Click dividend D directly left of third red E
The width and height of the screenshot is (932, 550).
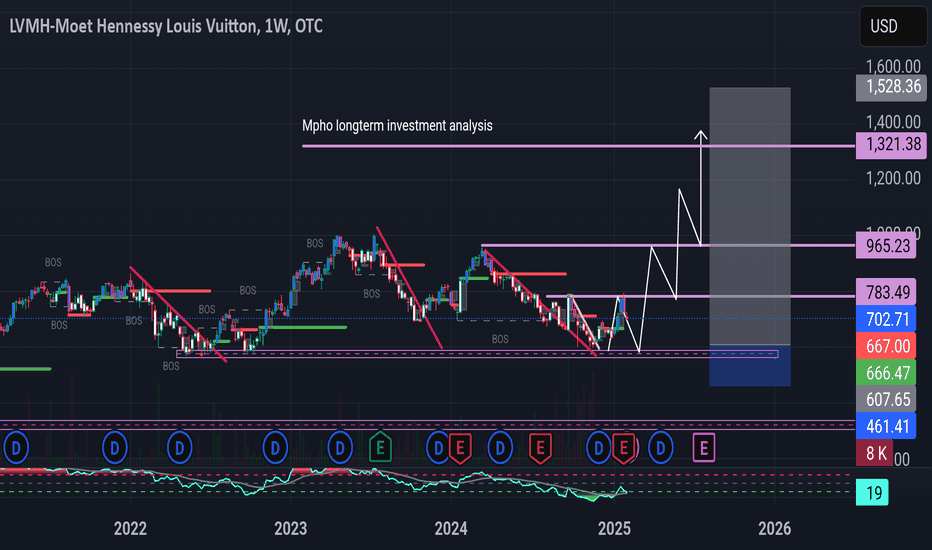(x=599, y=447)
